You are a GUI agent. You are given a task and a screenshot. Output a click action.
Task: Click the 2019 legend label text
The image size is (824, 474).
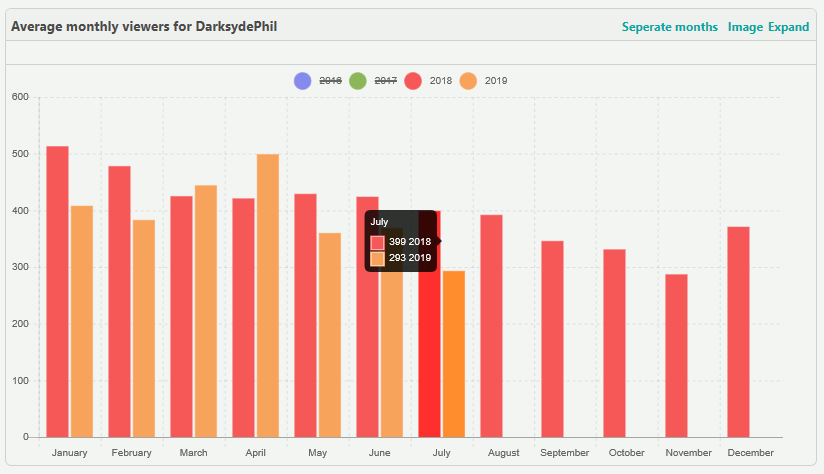496,81
